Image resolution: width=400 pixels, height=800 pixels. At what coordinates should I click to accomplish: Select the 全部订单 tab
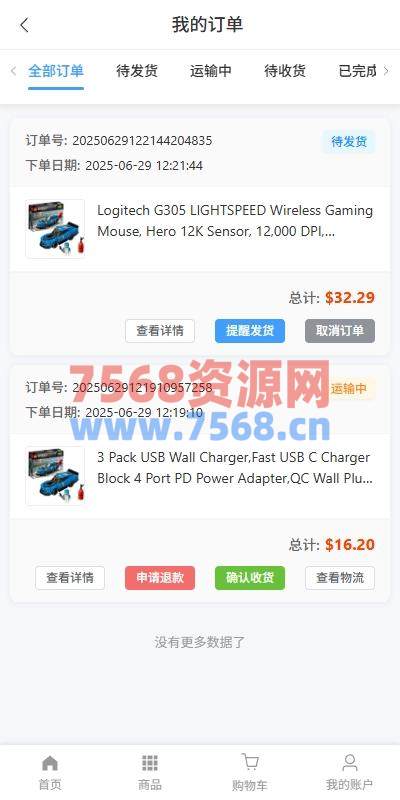(56, 71)
